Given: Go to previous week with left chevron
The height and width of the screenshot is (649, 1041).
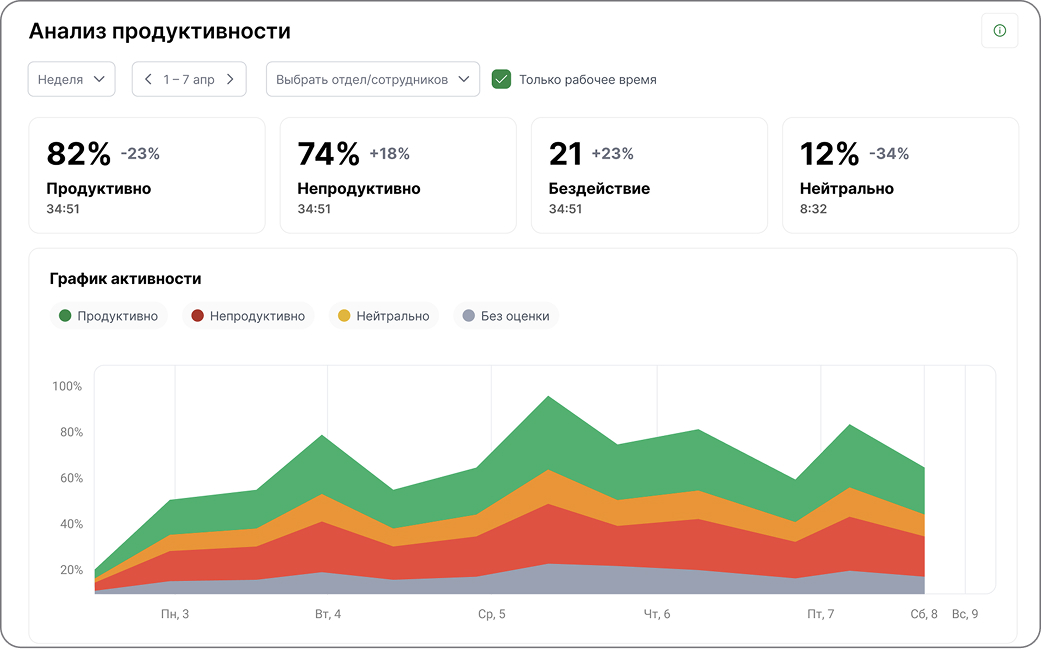Looking at the screenshot, I should click(148, 79).
